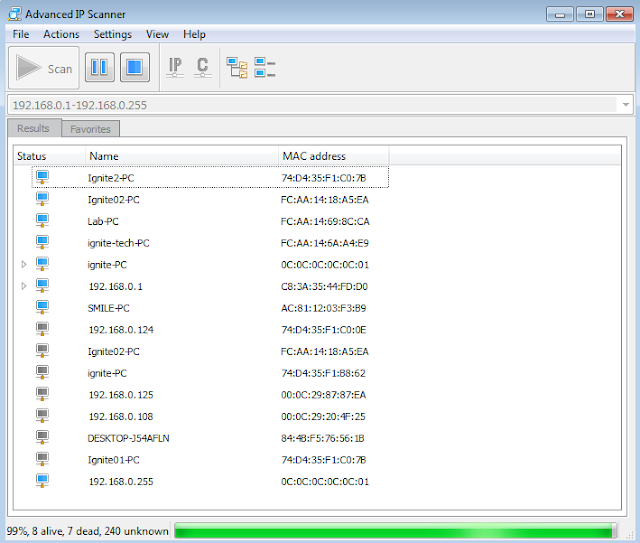Maximize the Advanced IP Scanner window
The image size is (640, 543).
point(589,14)
